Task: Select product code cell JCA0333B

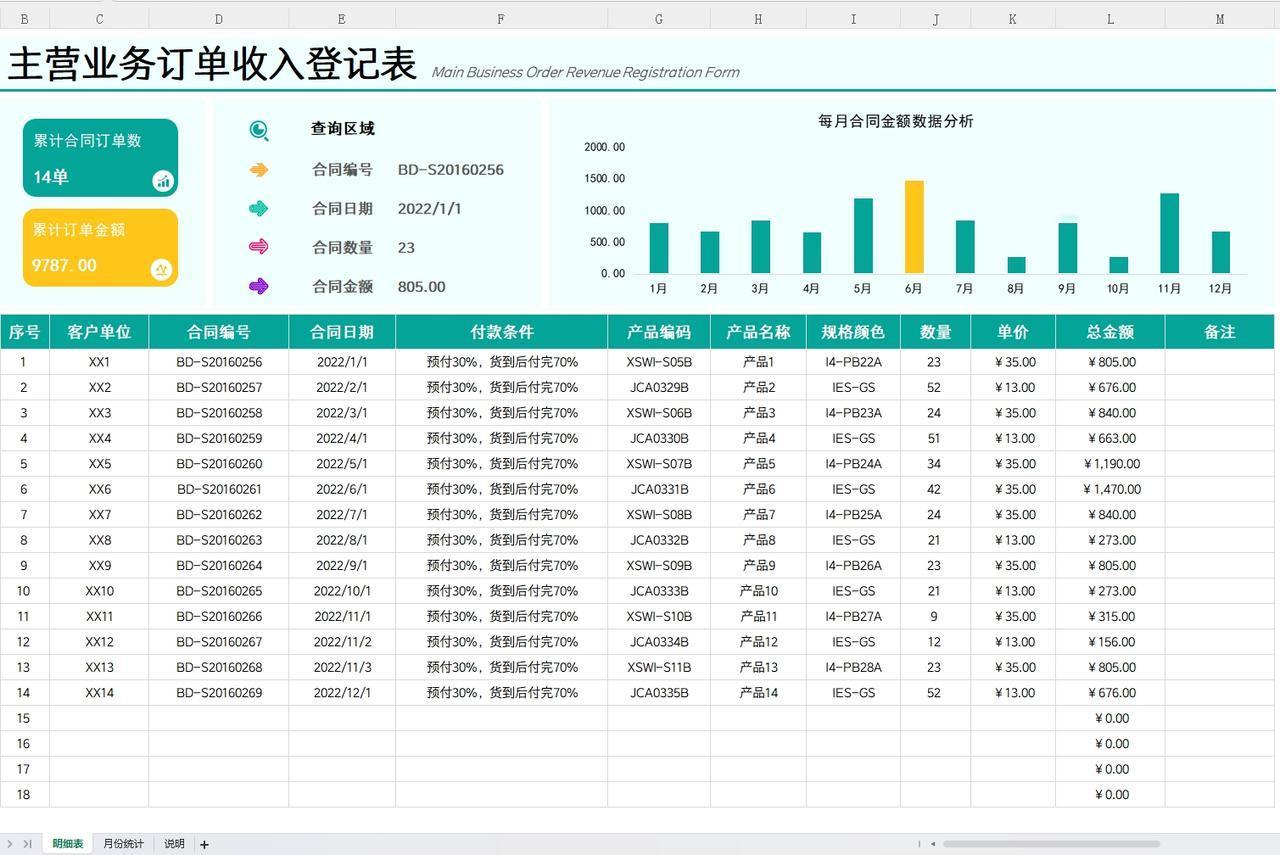Action: (x=659, y=591)
